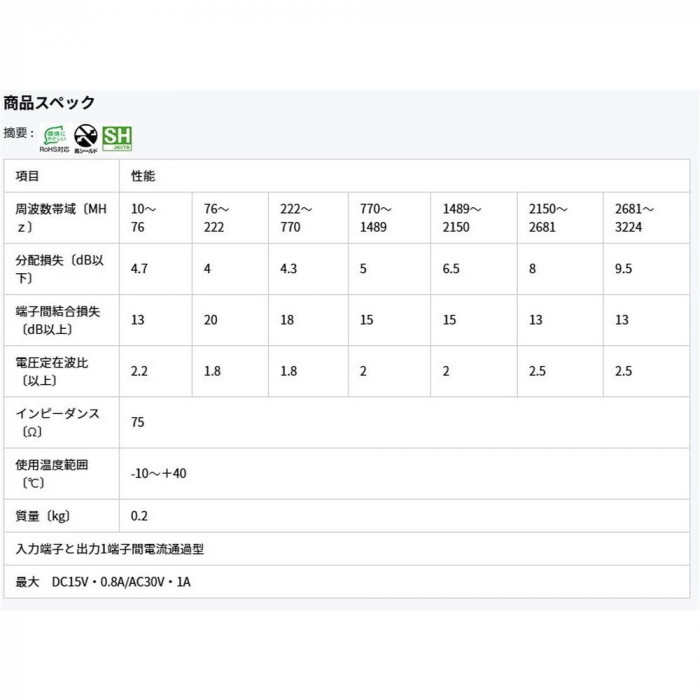
Task: Click the impedance value 75
Action: [x=138, y=422]
